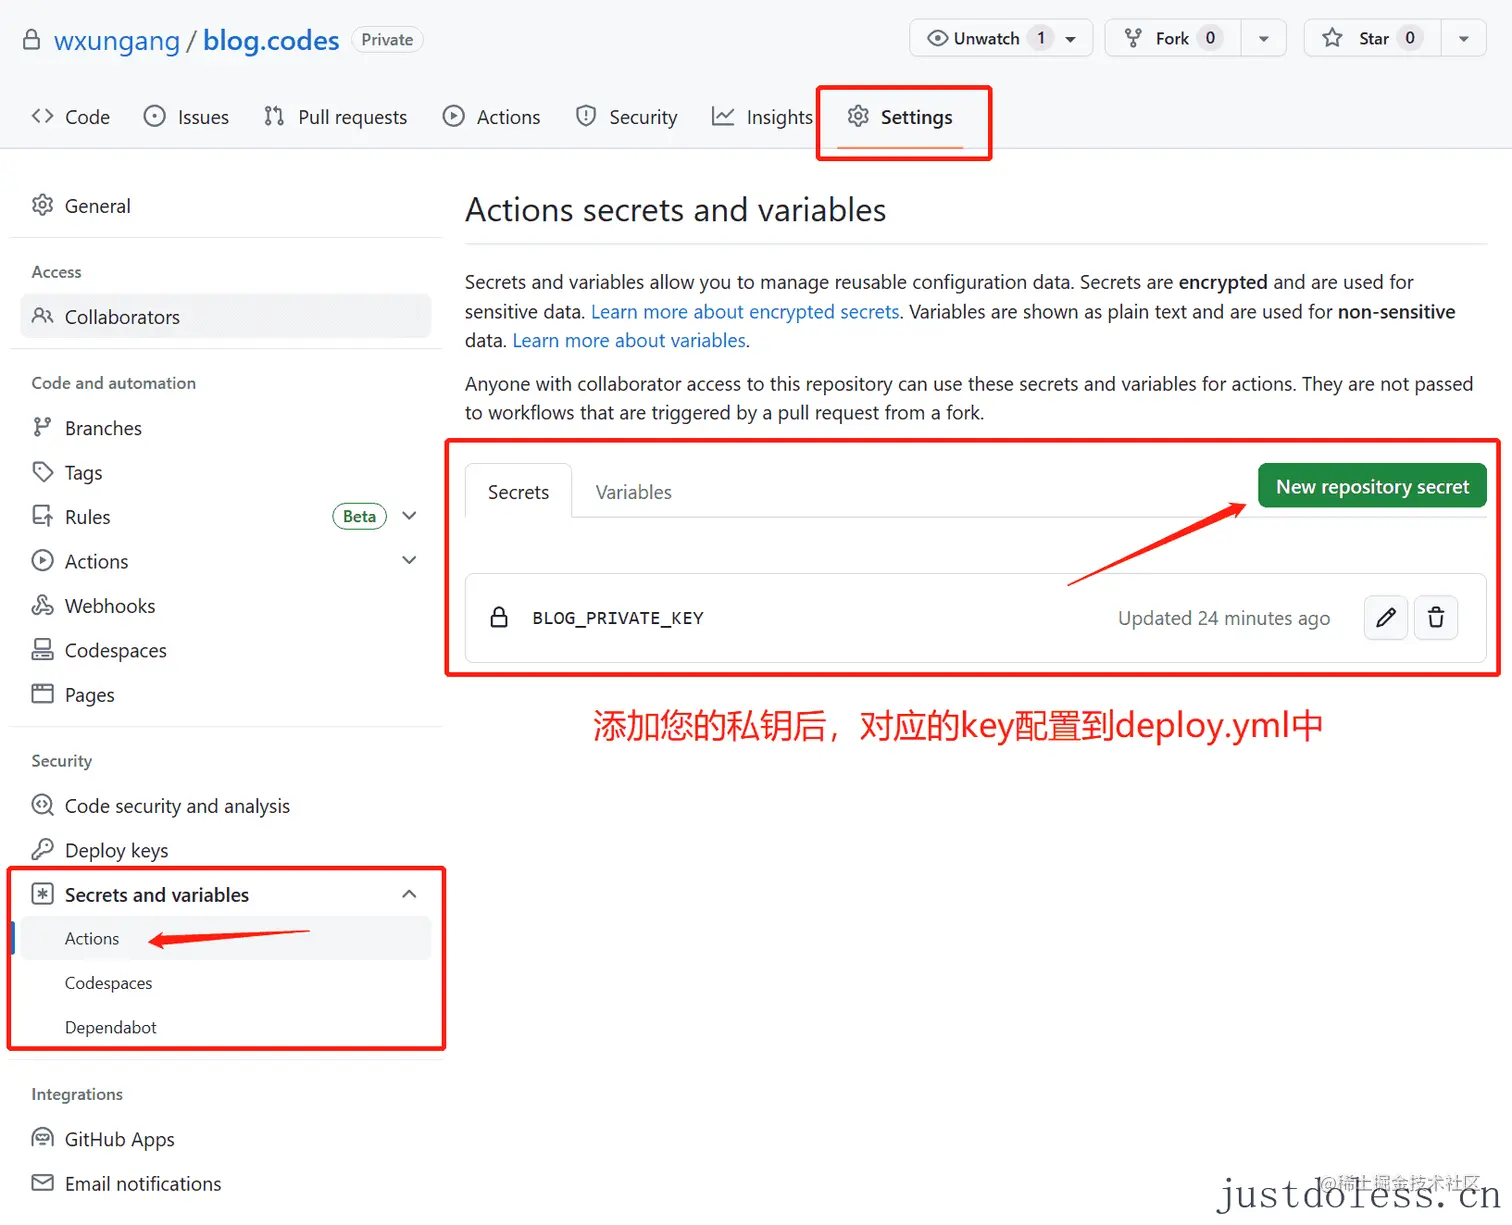
Task: Open the Branches settings
Action: coord(102,428)
